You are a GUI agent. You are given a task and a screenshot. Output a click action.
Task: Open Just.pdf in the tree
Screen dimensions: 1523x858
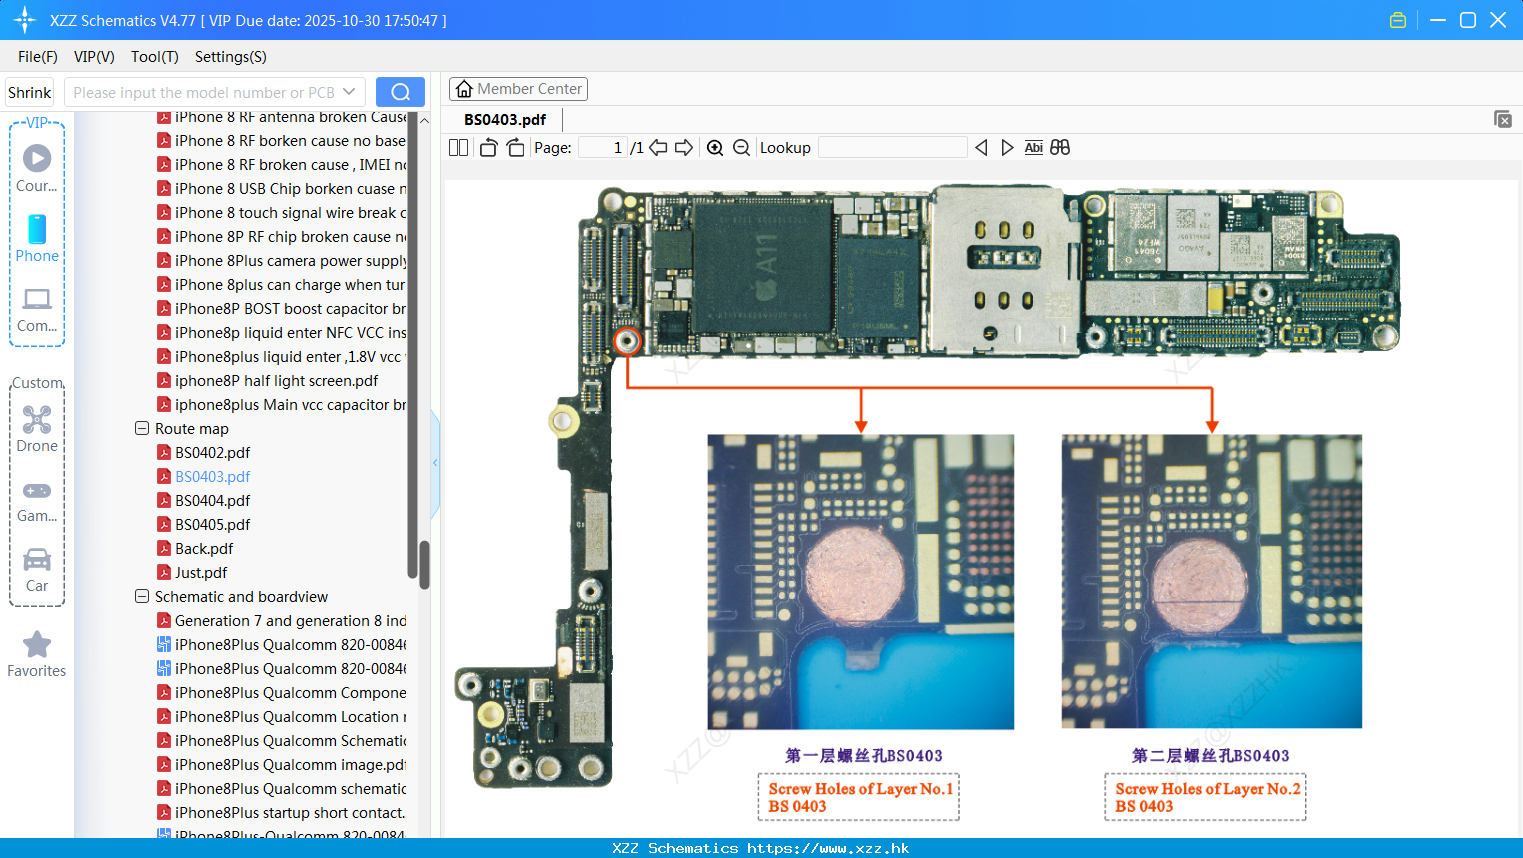coord(201,572)
